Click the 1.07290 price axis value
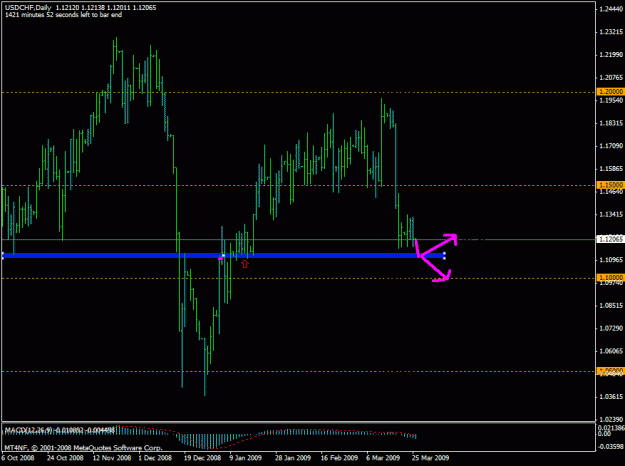Screen dimensions: 625x466 (611, 328)
